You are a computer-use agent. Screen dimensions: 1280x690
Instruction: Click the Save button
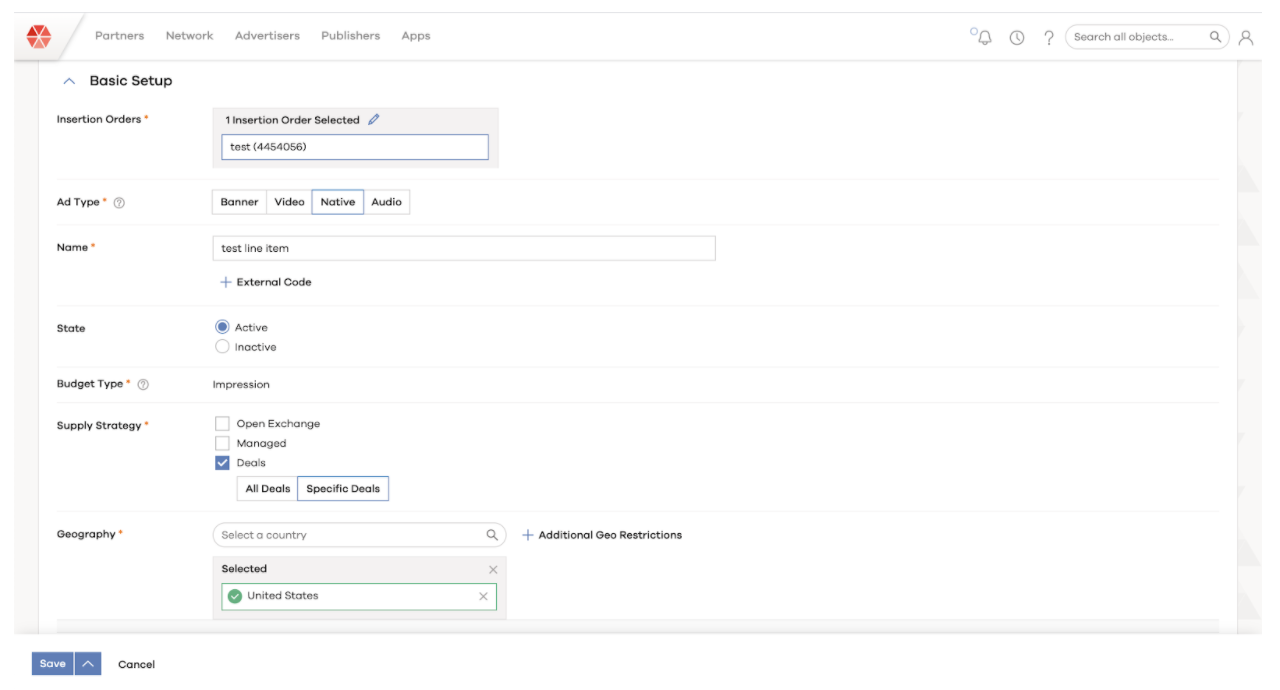53,664
